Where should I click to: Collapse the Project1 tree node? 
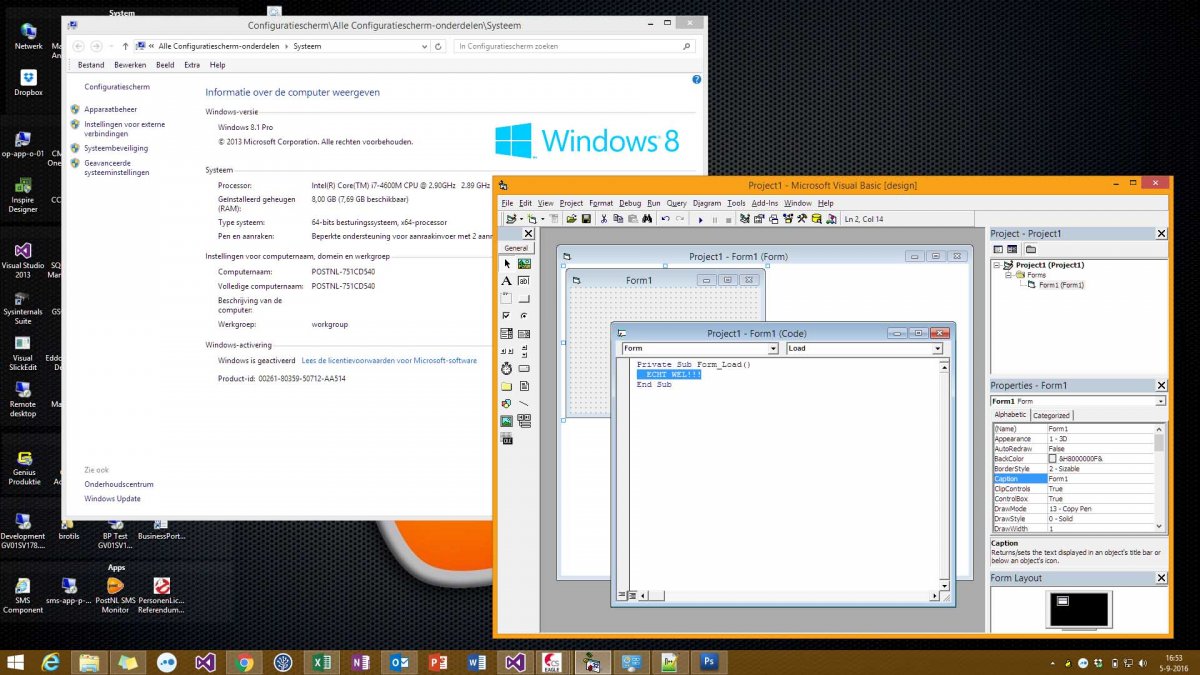pyautogui.click(x=997, y=265)
